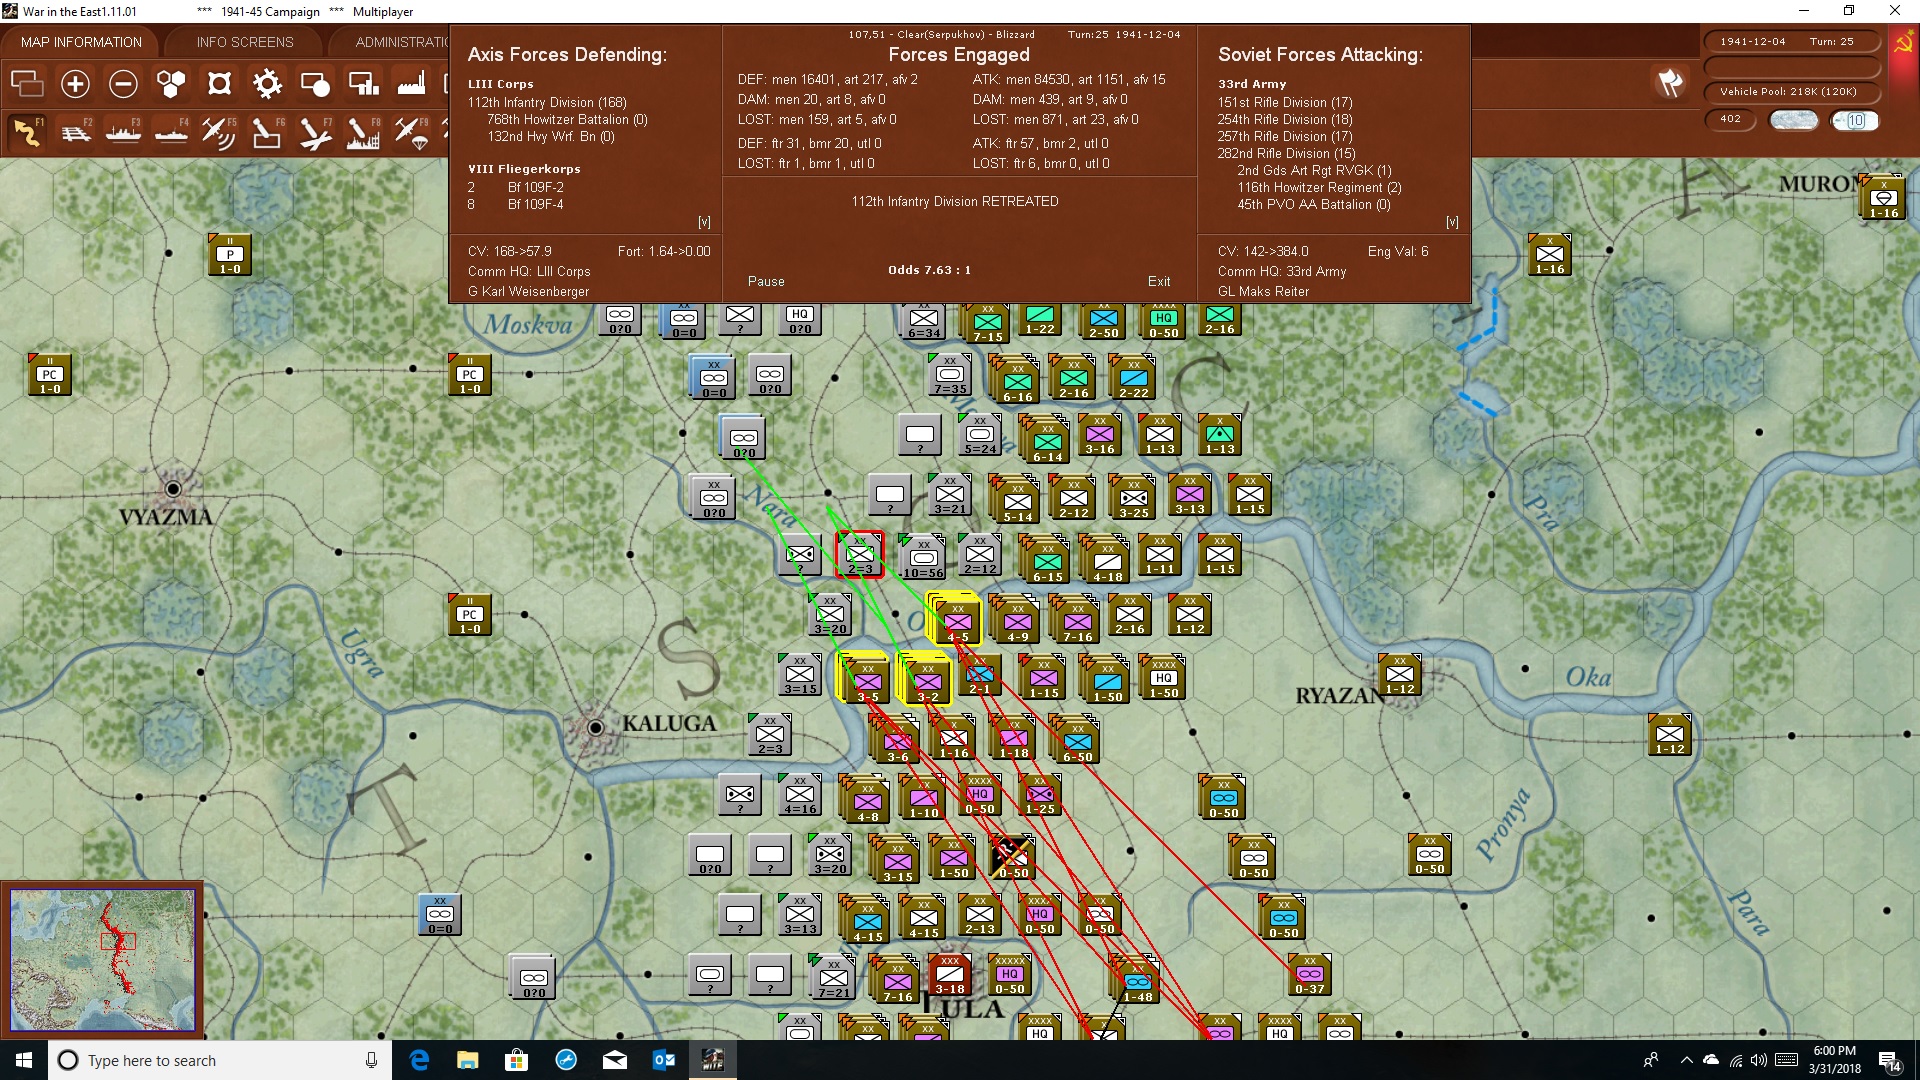The image size is (1920, 1080).
Task: Select the F8 bomb city mode icon
Action: click(363, 132)
